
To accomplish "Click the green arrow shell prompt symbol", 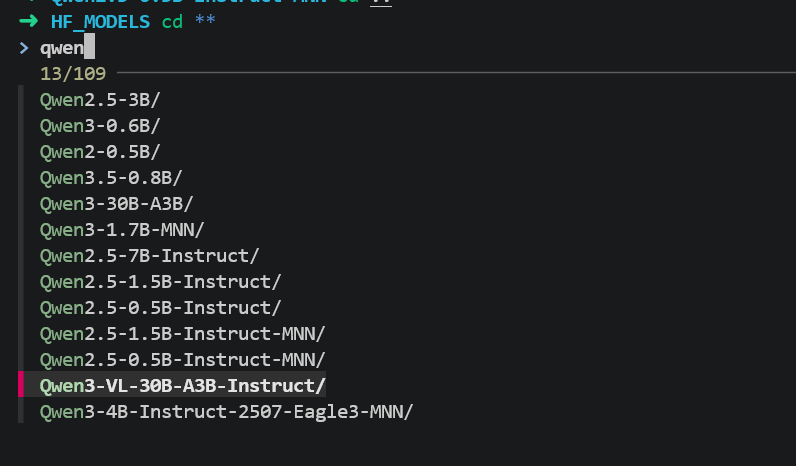I will click(x=28, y=21).
